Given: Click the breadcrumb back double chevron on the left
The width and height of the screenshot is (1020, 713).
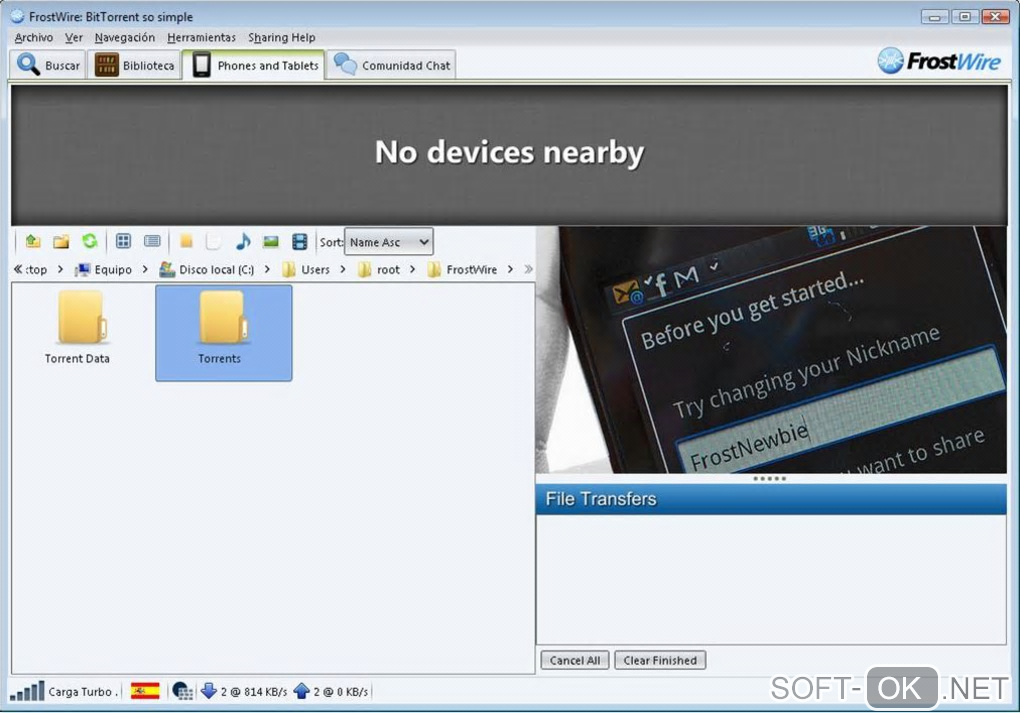Looking at the screenshot, I should click(18, 269).
